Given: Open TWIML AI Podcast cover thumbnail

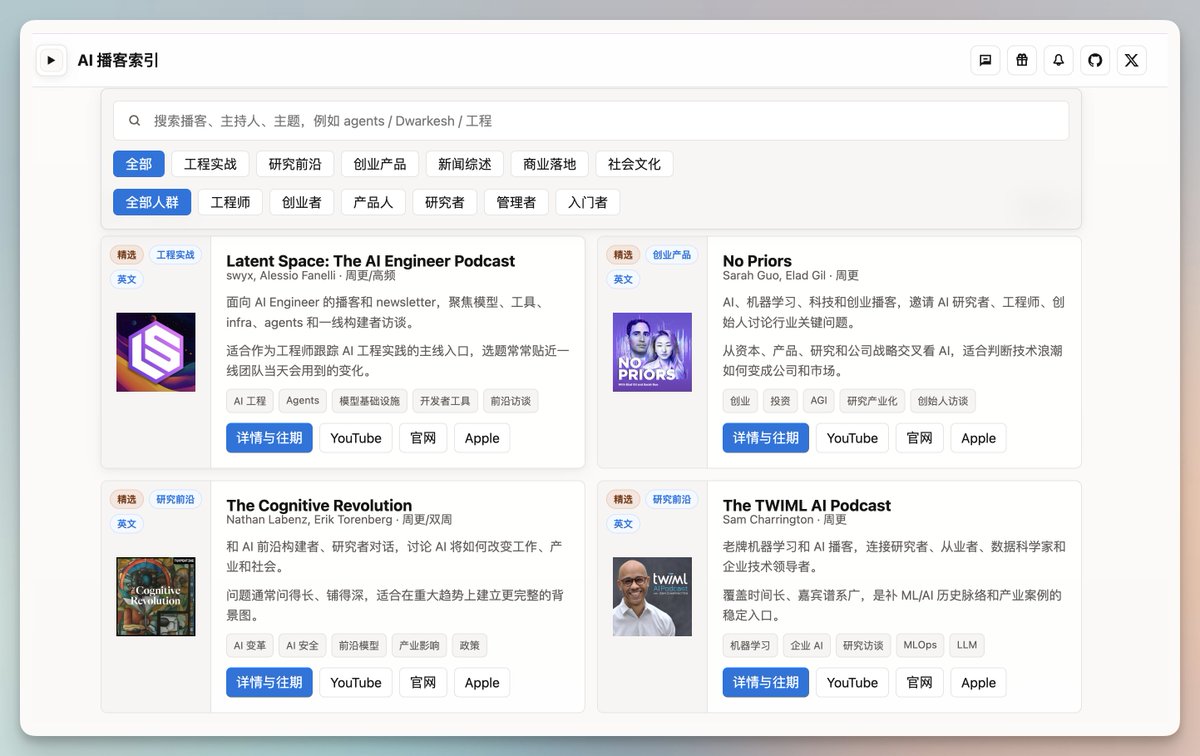Looking at the screenshot, I should pos(652,596).
